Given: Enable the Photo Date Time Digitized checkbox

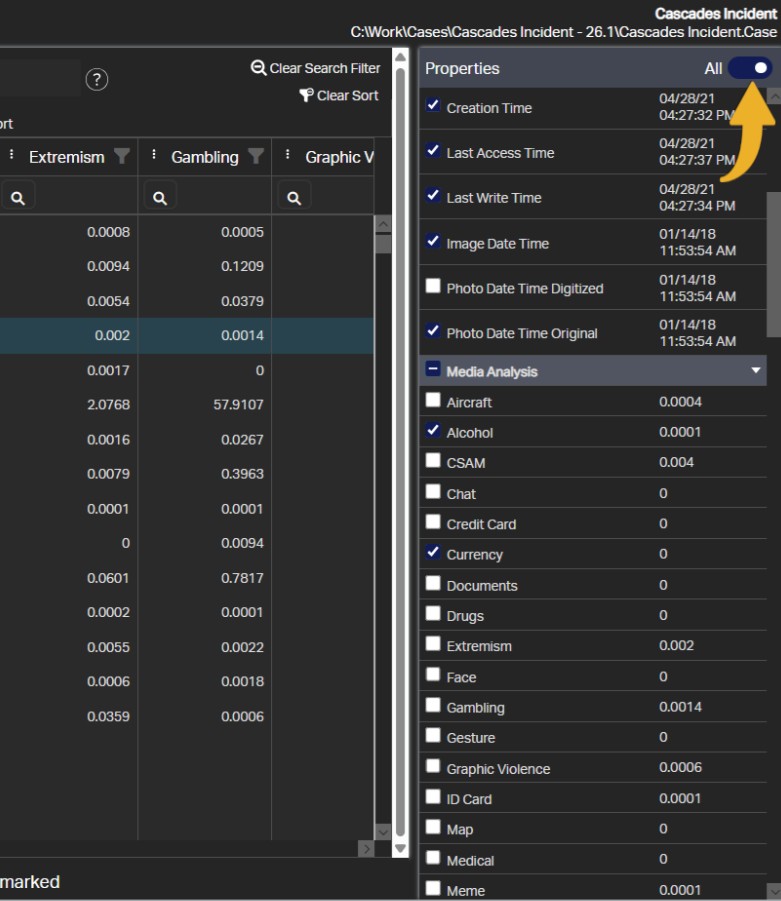Looking at the screenshot, I should [433, 286].
